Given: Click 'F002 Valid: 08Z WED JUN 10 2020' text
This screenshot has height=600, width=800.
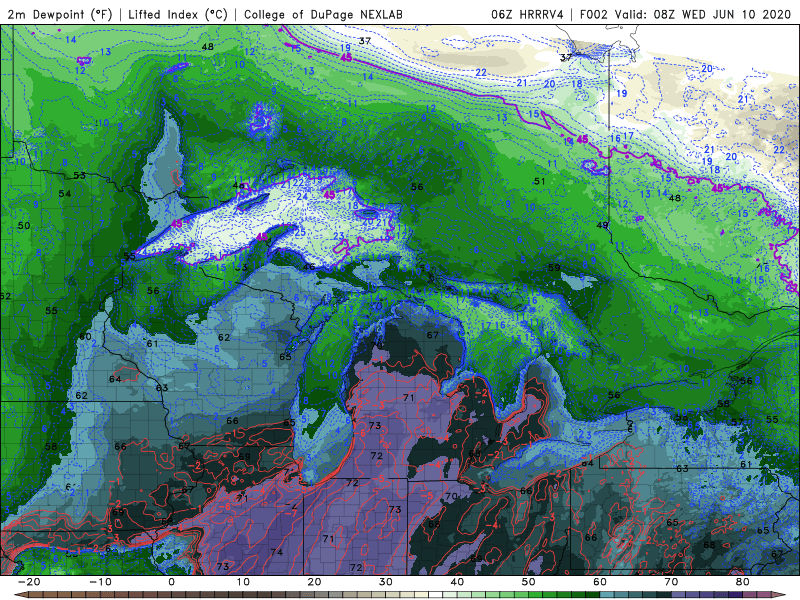Looking at the screenshot, I should click(686, 14).
